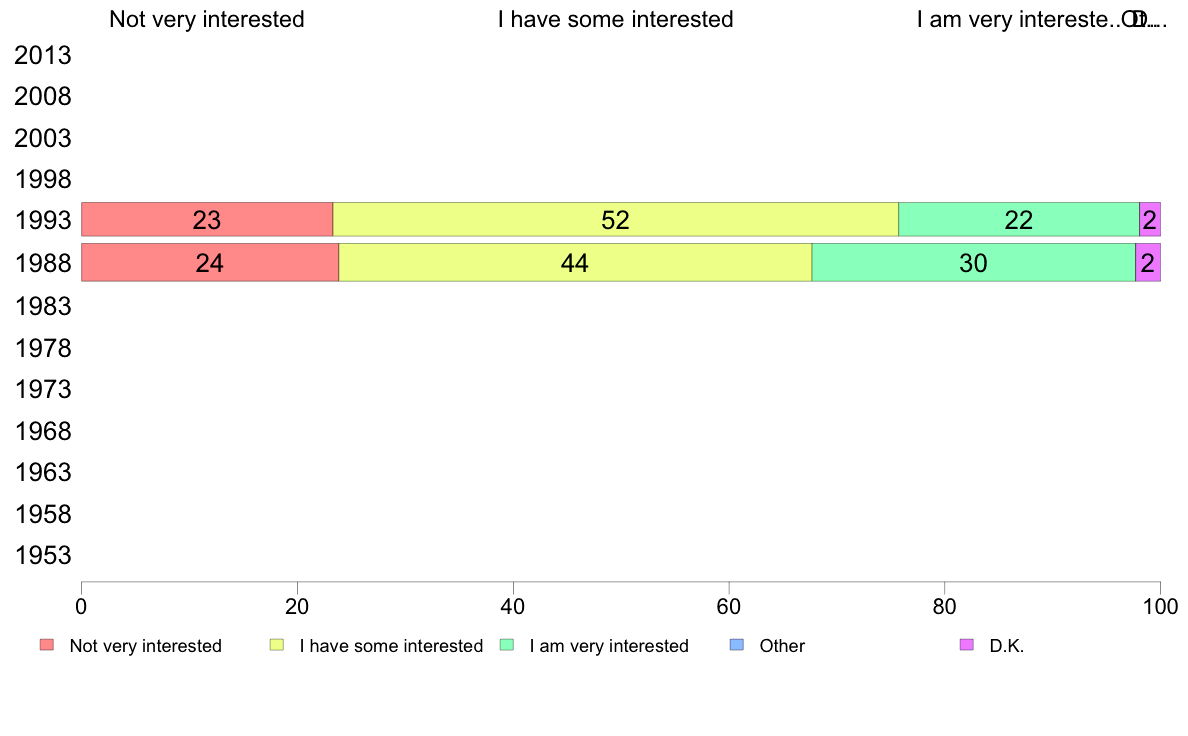Select the 1988 red bar segment labeled 24
This screenshot has width=1188, height=736.
tap(210, 262)
